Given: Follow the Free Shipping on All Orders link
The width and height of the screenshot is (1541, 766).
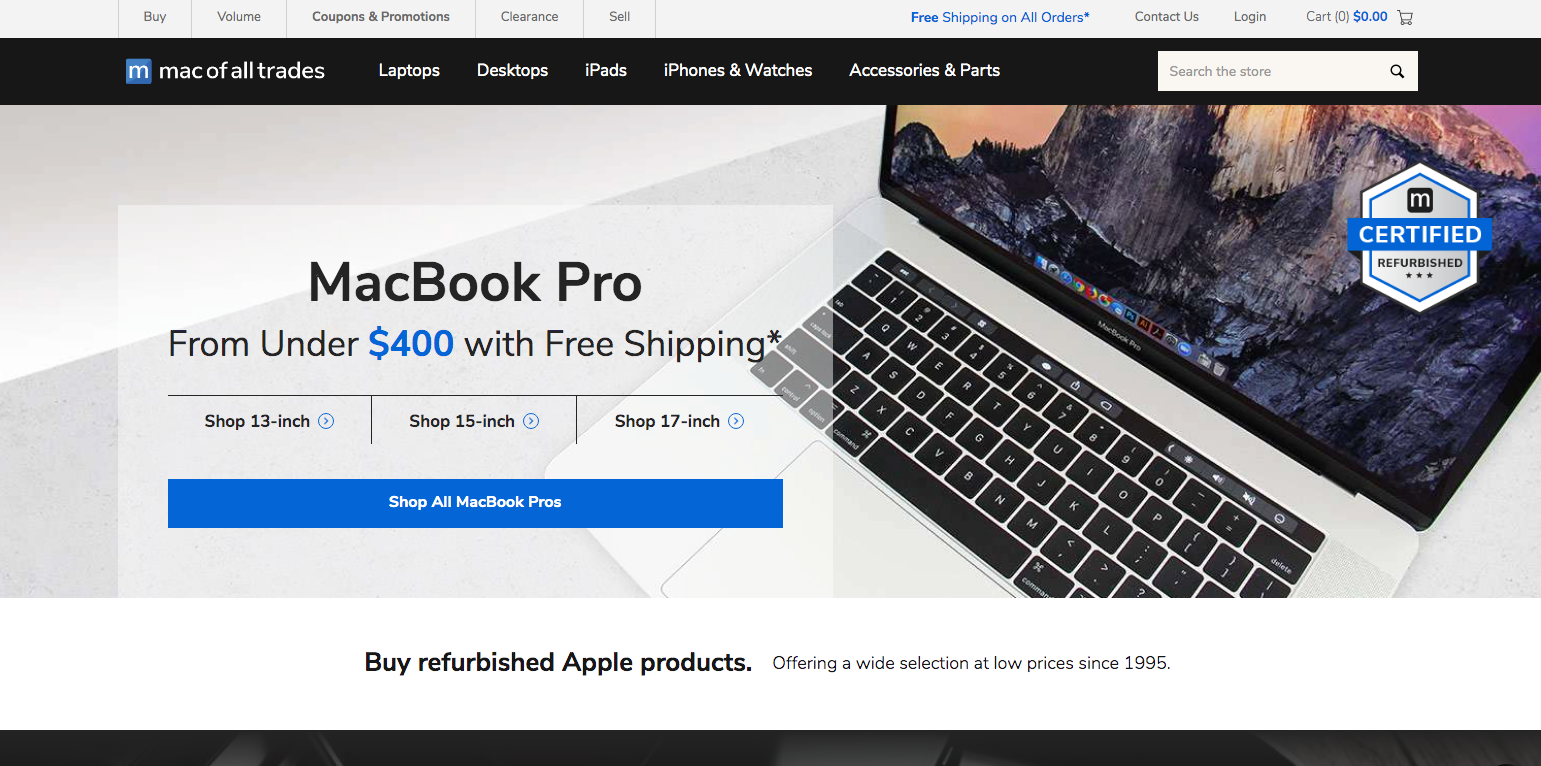Looking at the screenshot, I should 1000,17.
